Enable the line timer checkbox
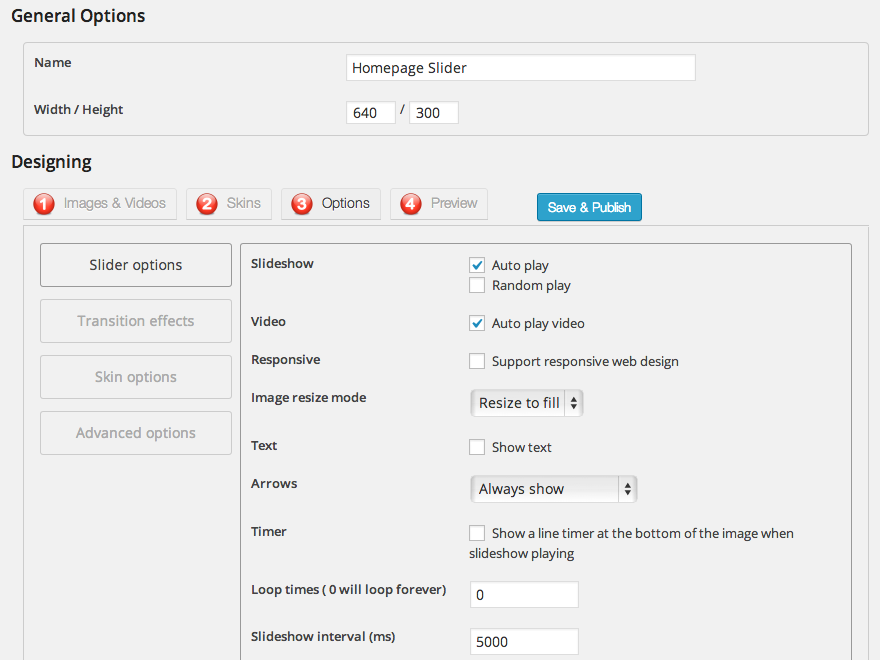 click(477, 533)
